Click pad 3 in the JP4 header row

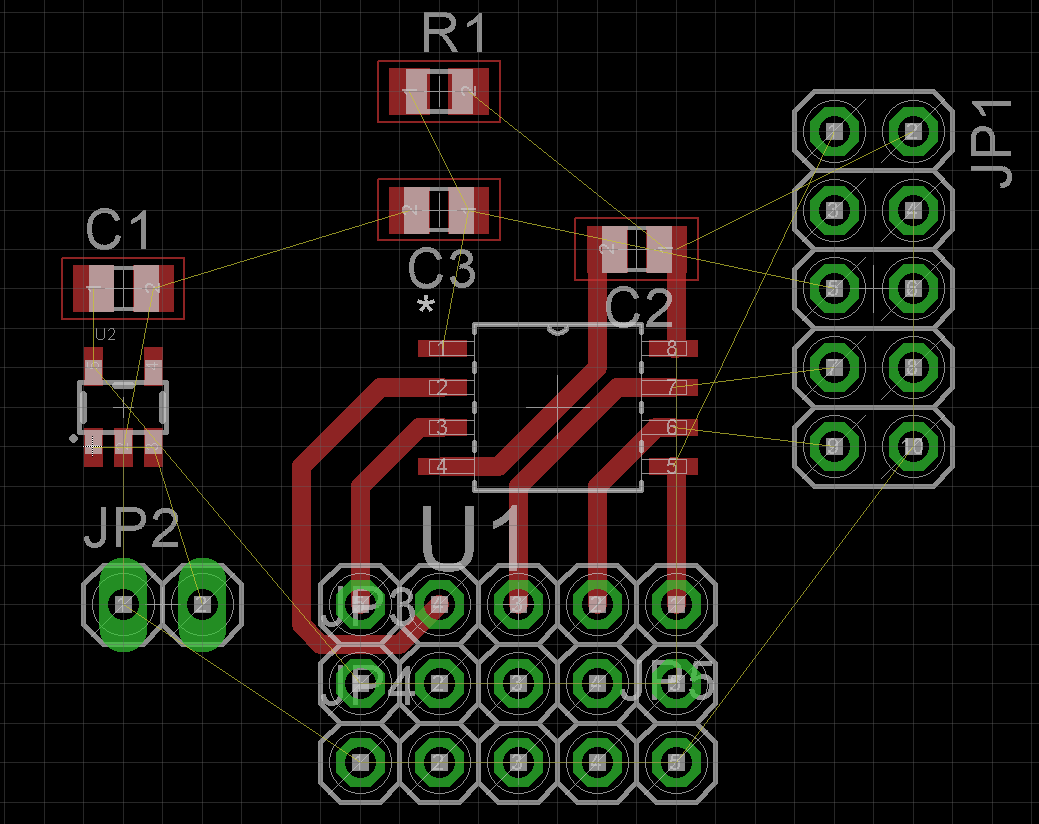pyautogui.click(x=518, y=684)
